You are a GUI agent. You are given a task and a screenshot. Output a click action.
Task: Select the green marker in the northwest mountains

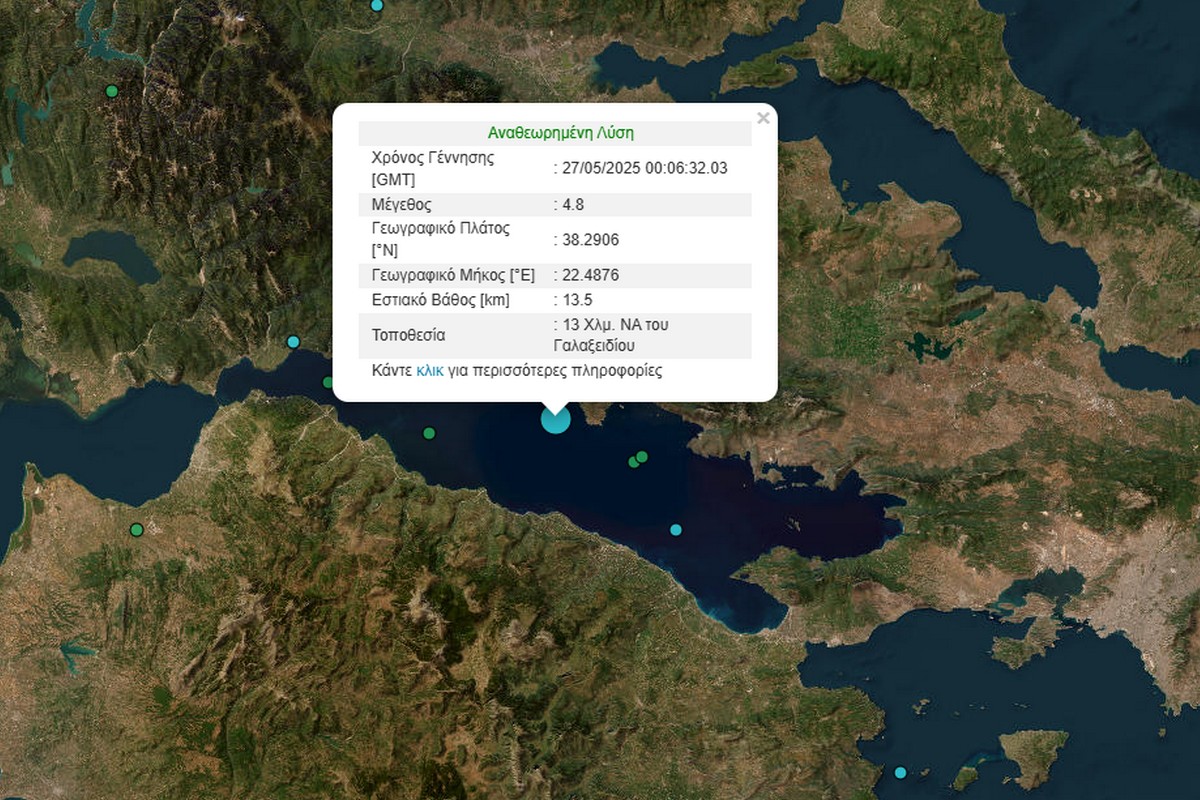coord(112,91)
